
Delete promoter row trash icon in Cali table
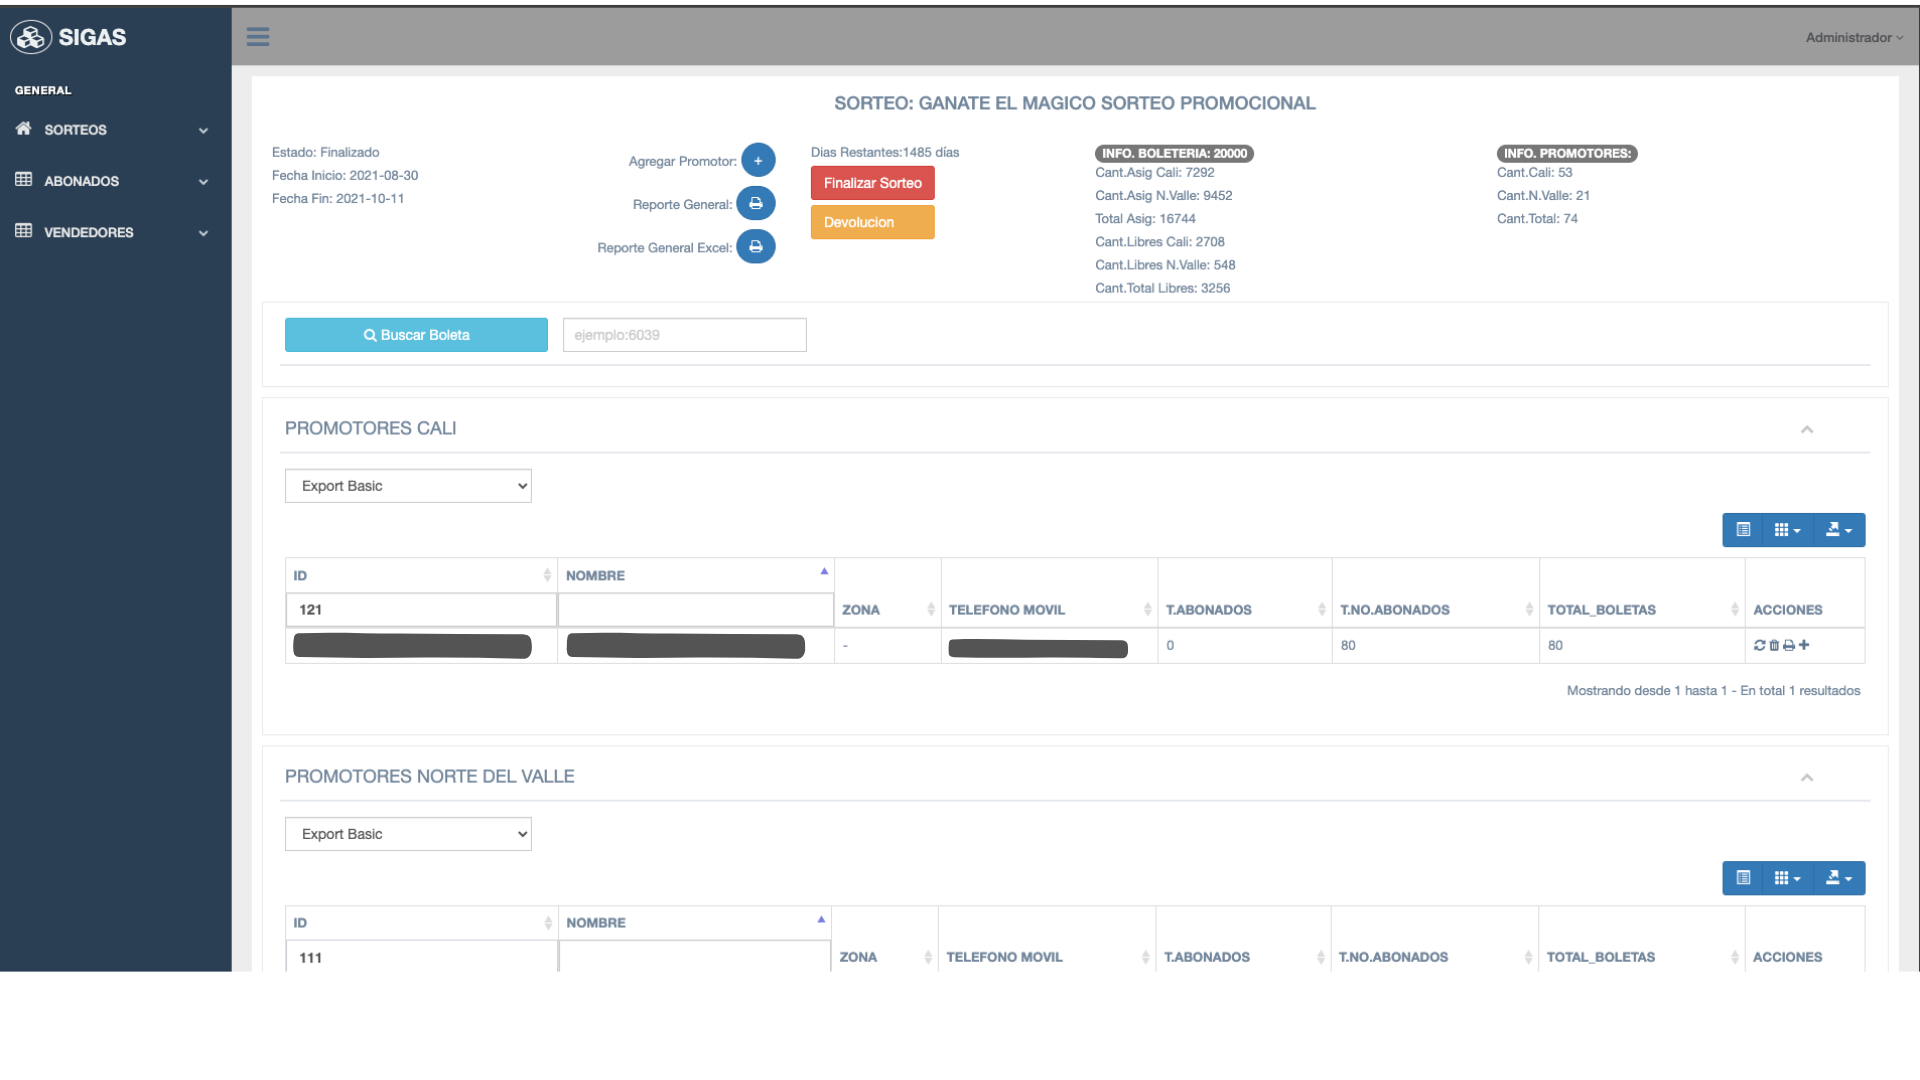1774,645
